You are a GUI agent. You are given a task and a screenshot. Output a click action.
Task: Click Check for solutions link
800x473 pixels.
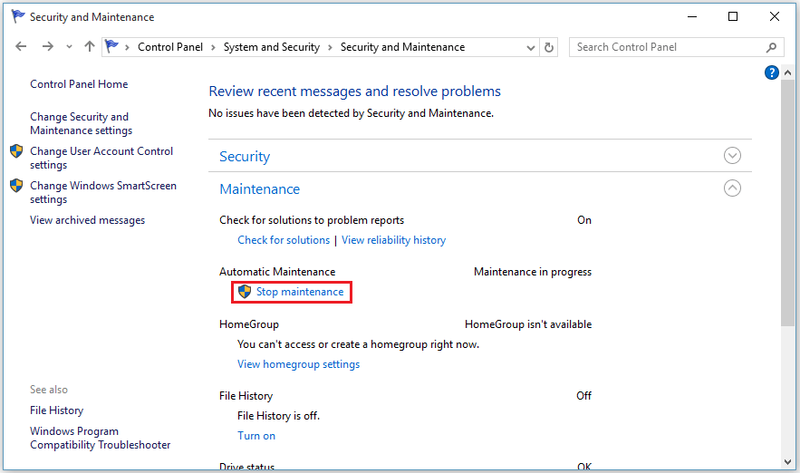tap(284, 240)
